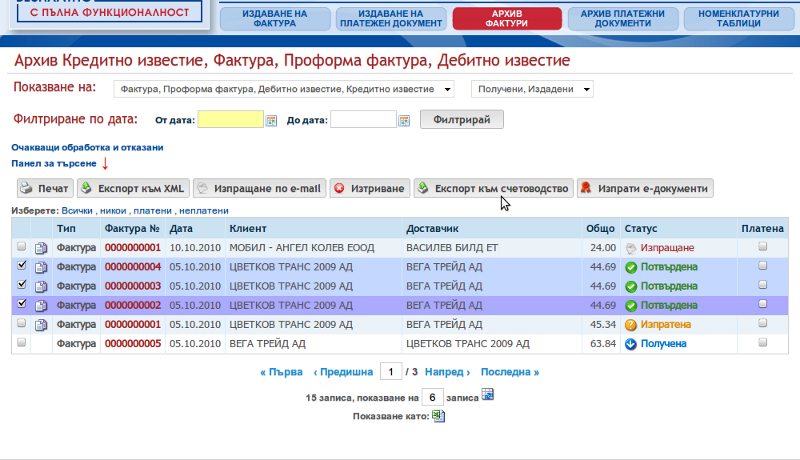Go to next page via Напред link
The image size is (800, 460).
point(440,372)
